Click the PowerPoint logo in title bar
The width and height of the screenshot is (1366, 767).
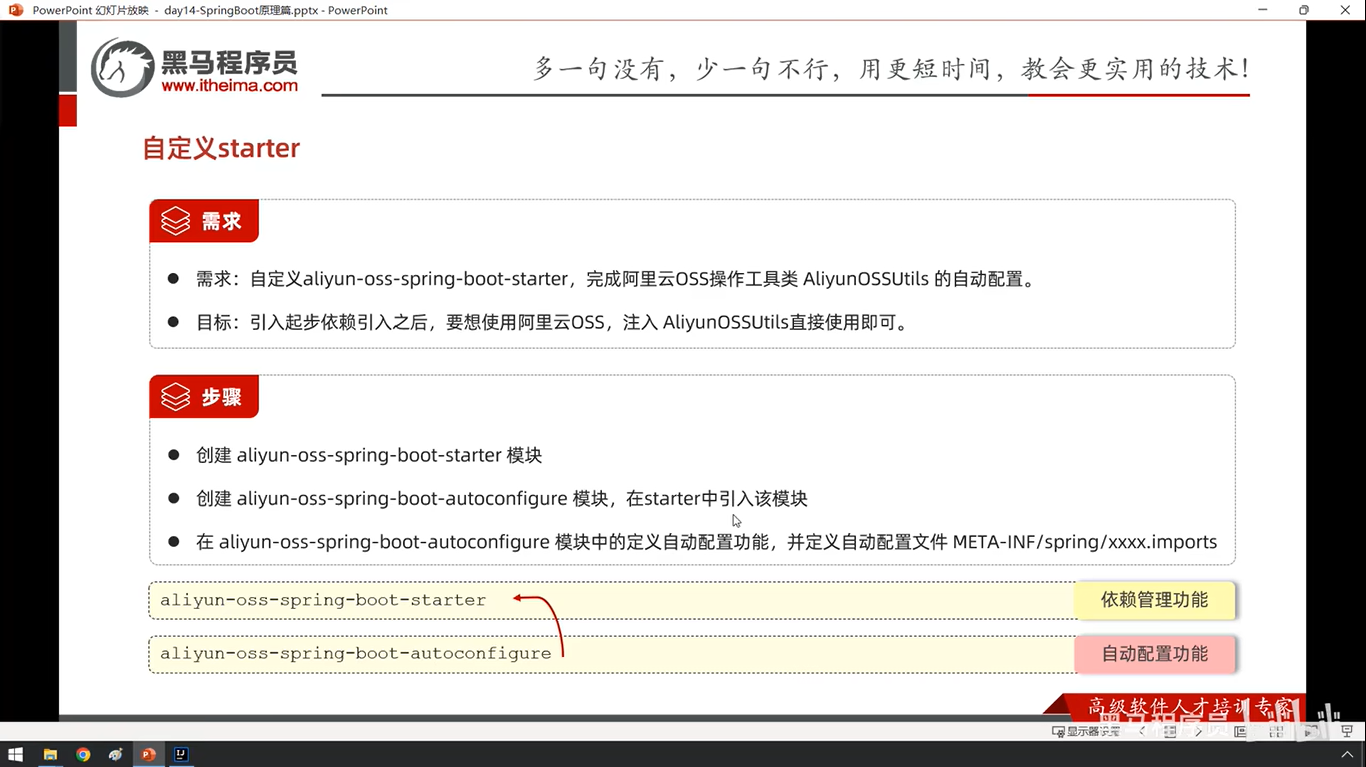tap(15, 10)
